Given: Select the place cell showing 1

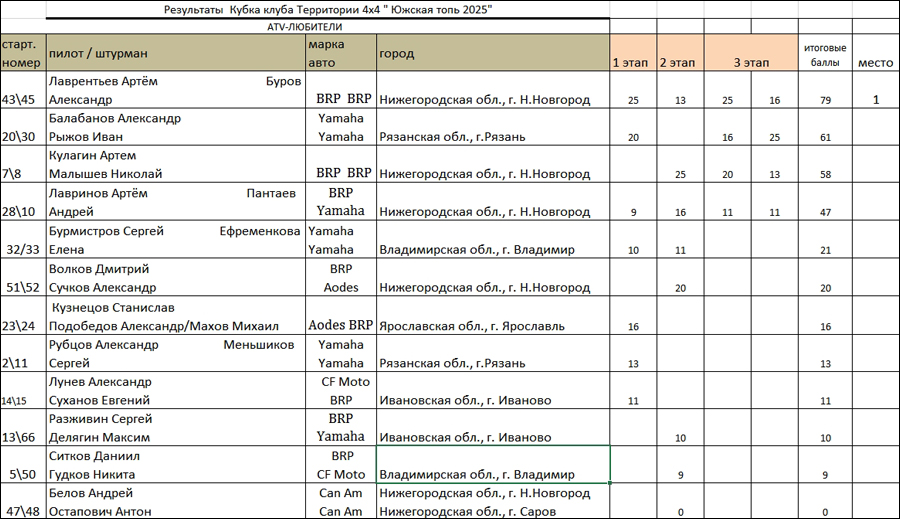Looking at the screenshot, I should tap(875, 100).
